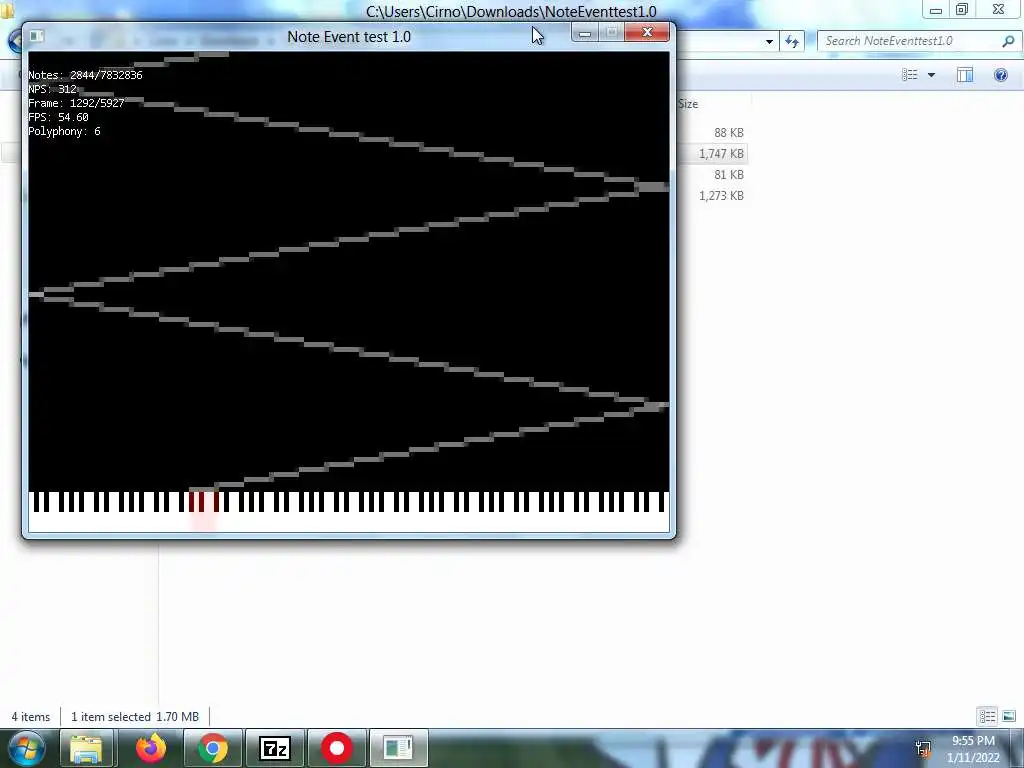Open the clock showing 9:55 PM

point(973,749)
